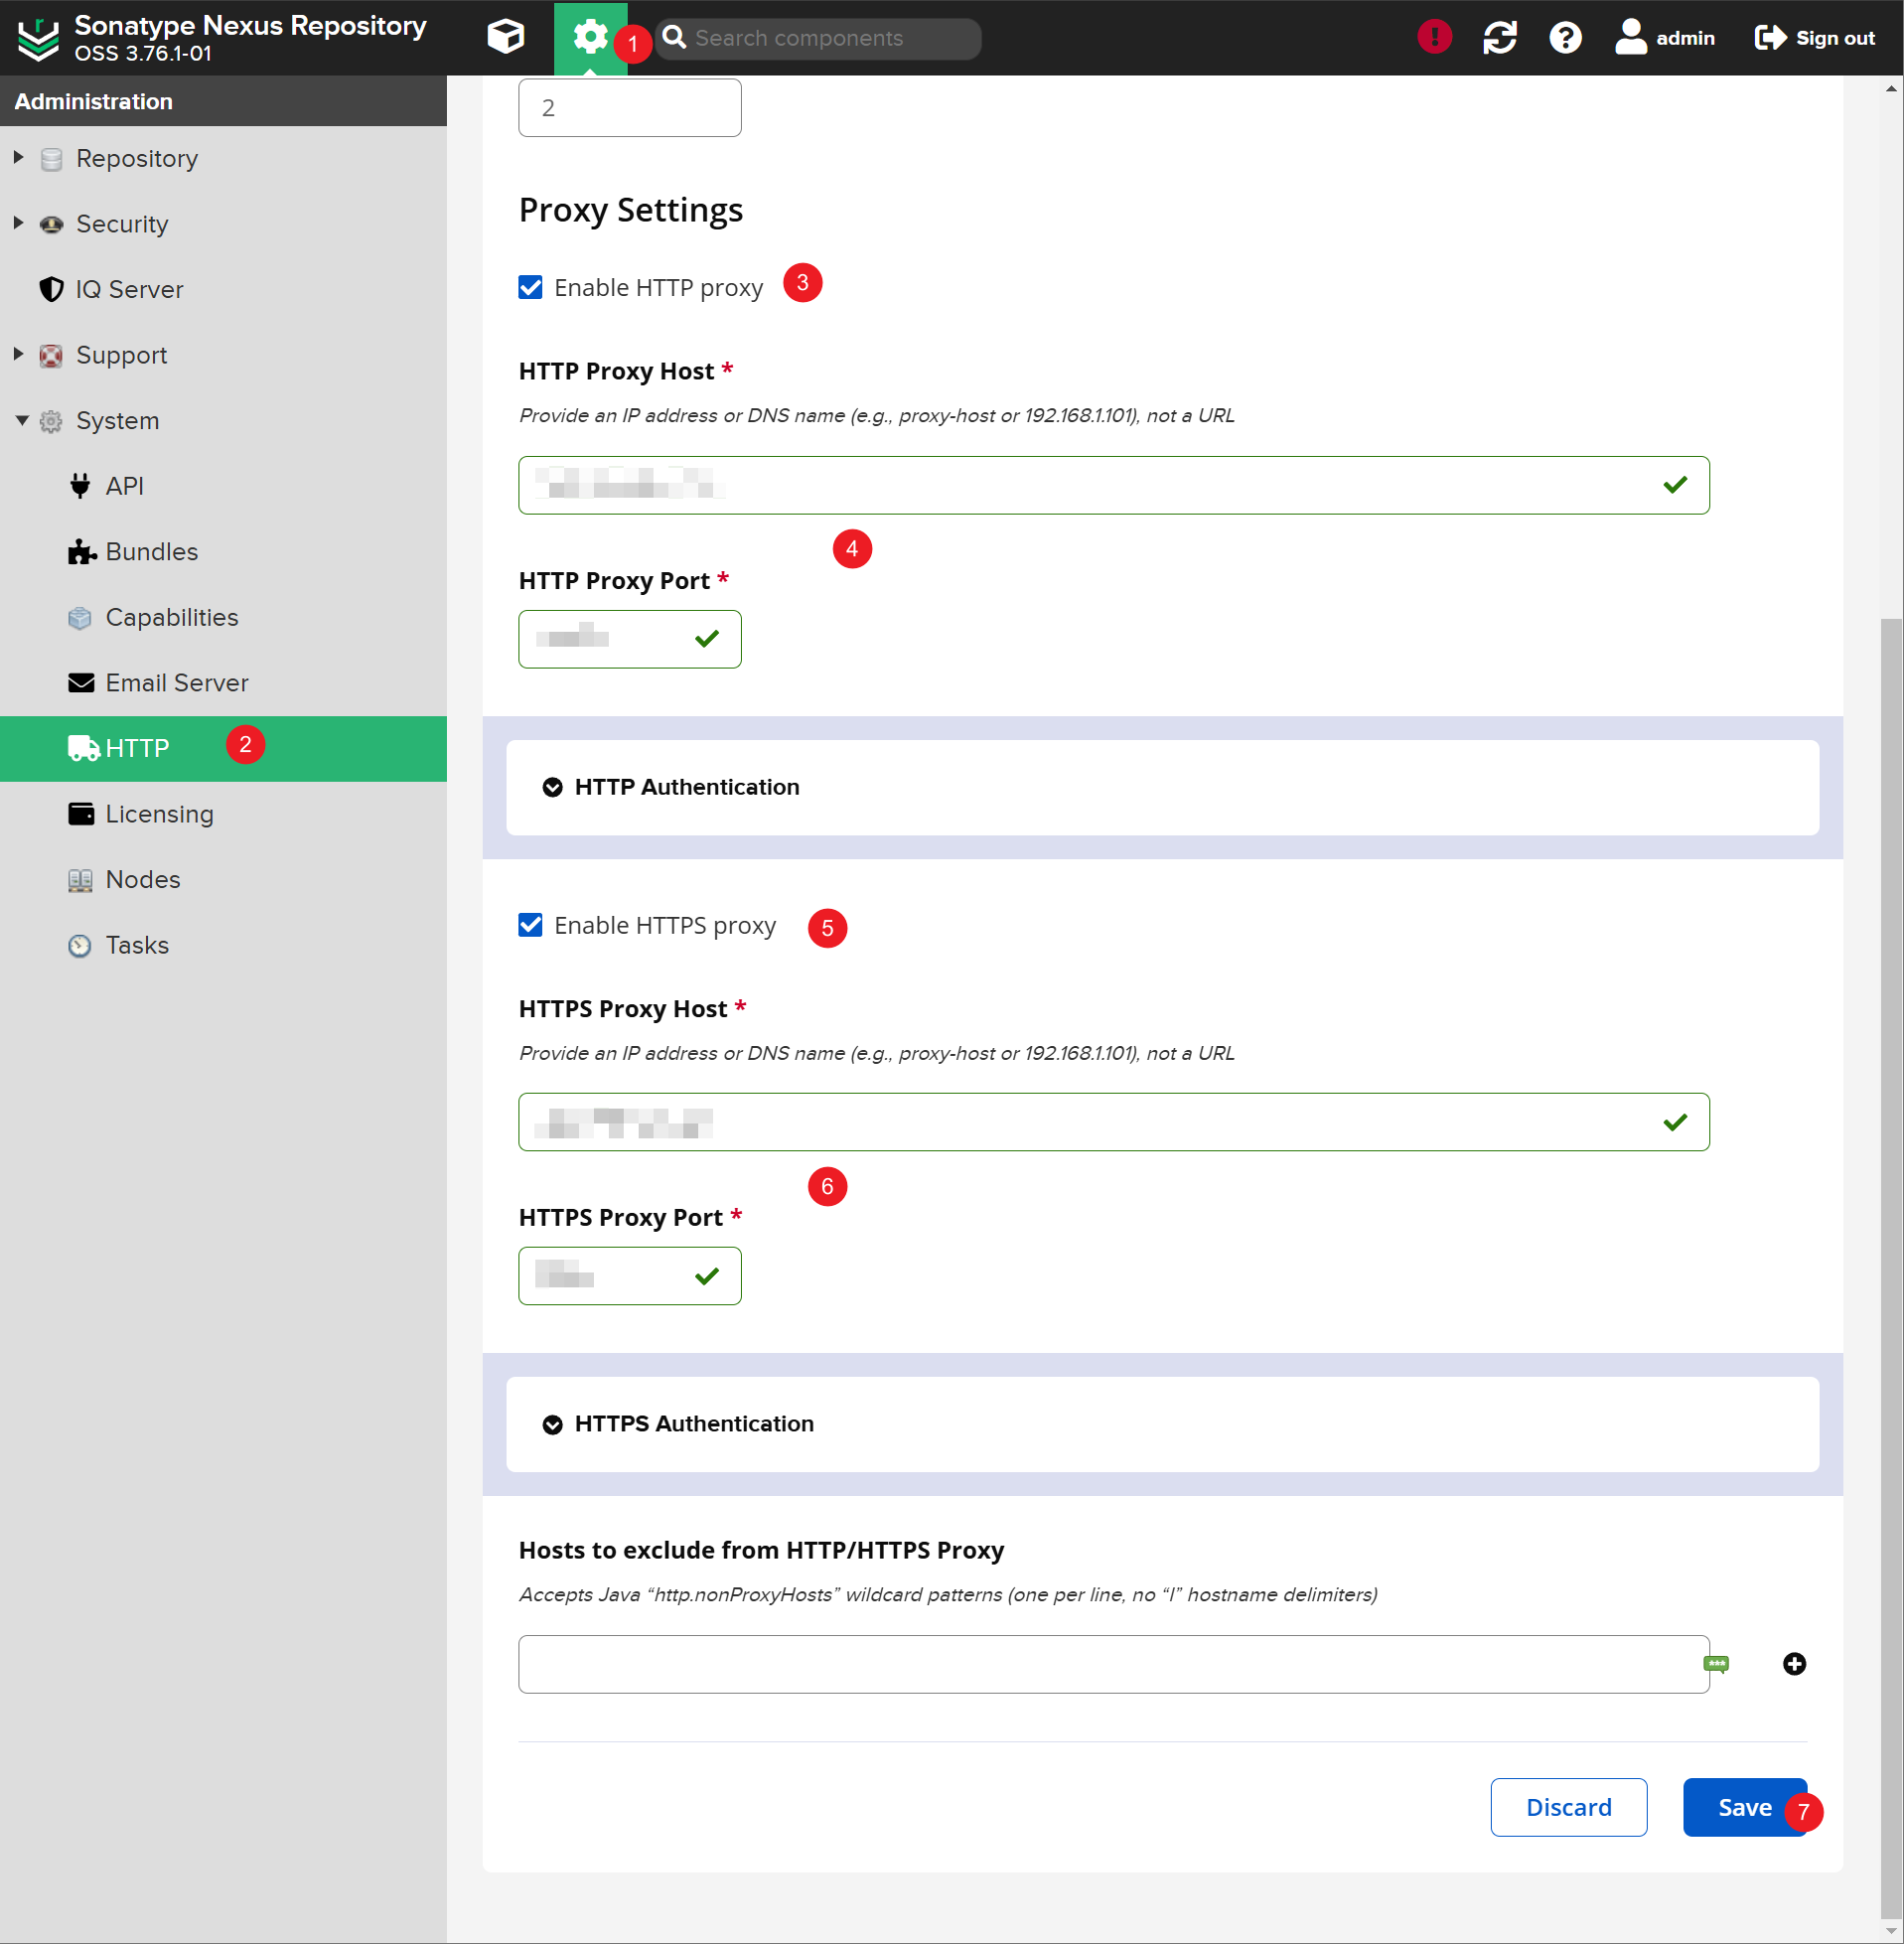Expand the HTTP Authentication section
This screenshot has height=1944, width=1904.
pyautogui.click(x=1162, y=787)
